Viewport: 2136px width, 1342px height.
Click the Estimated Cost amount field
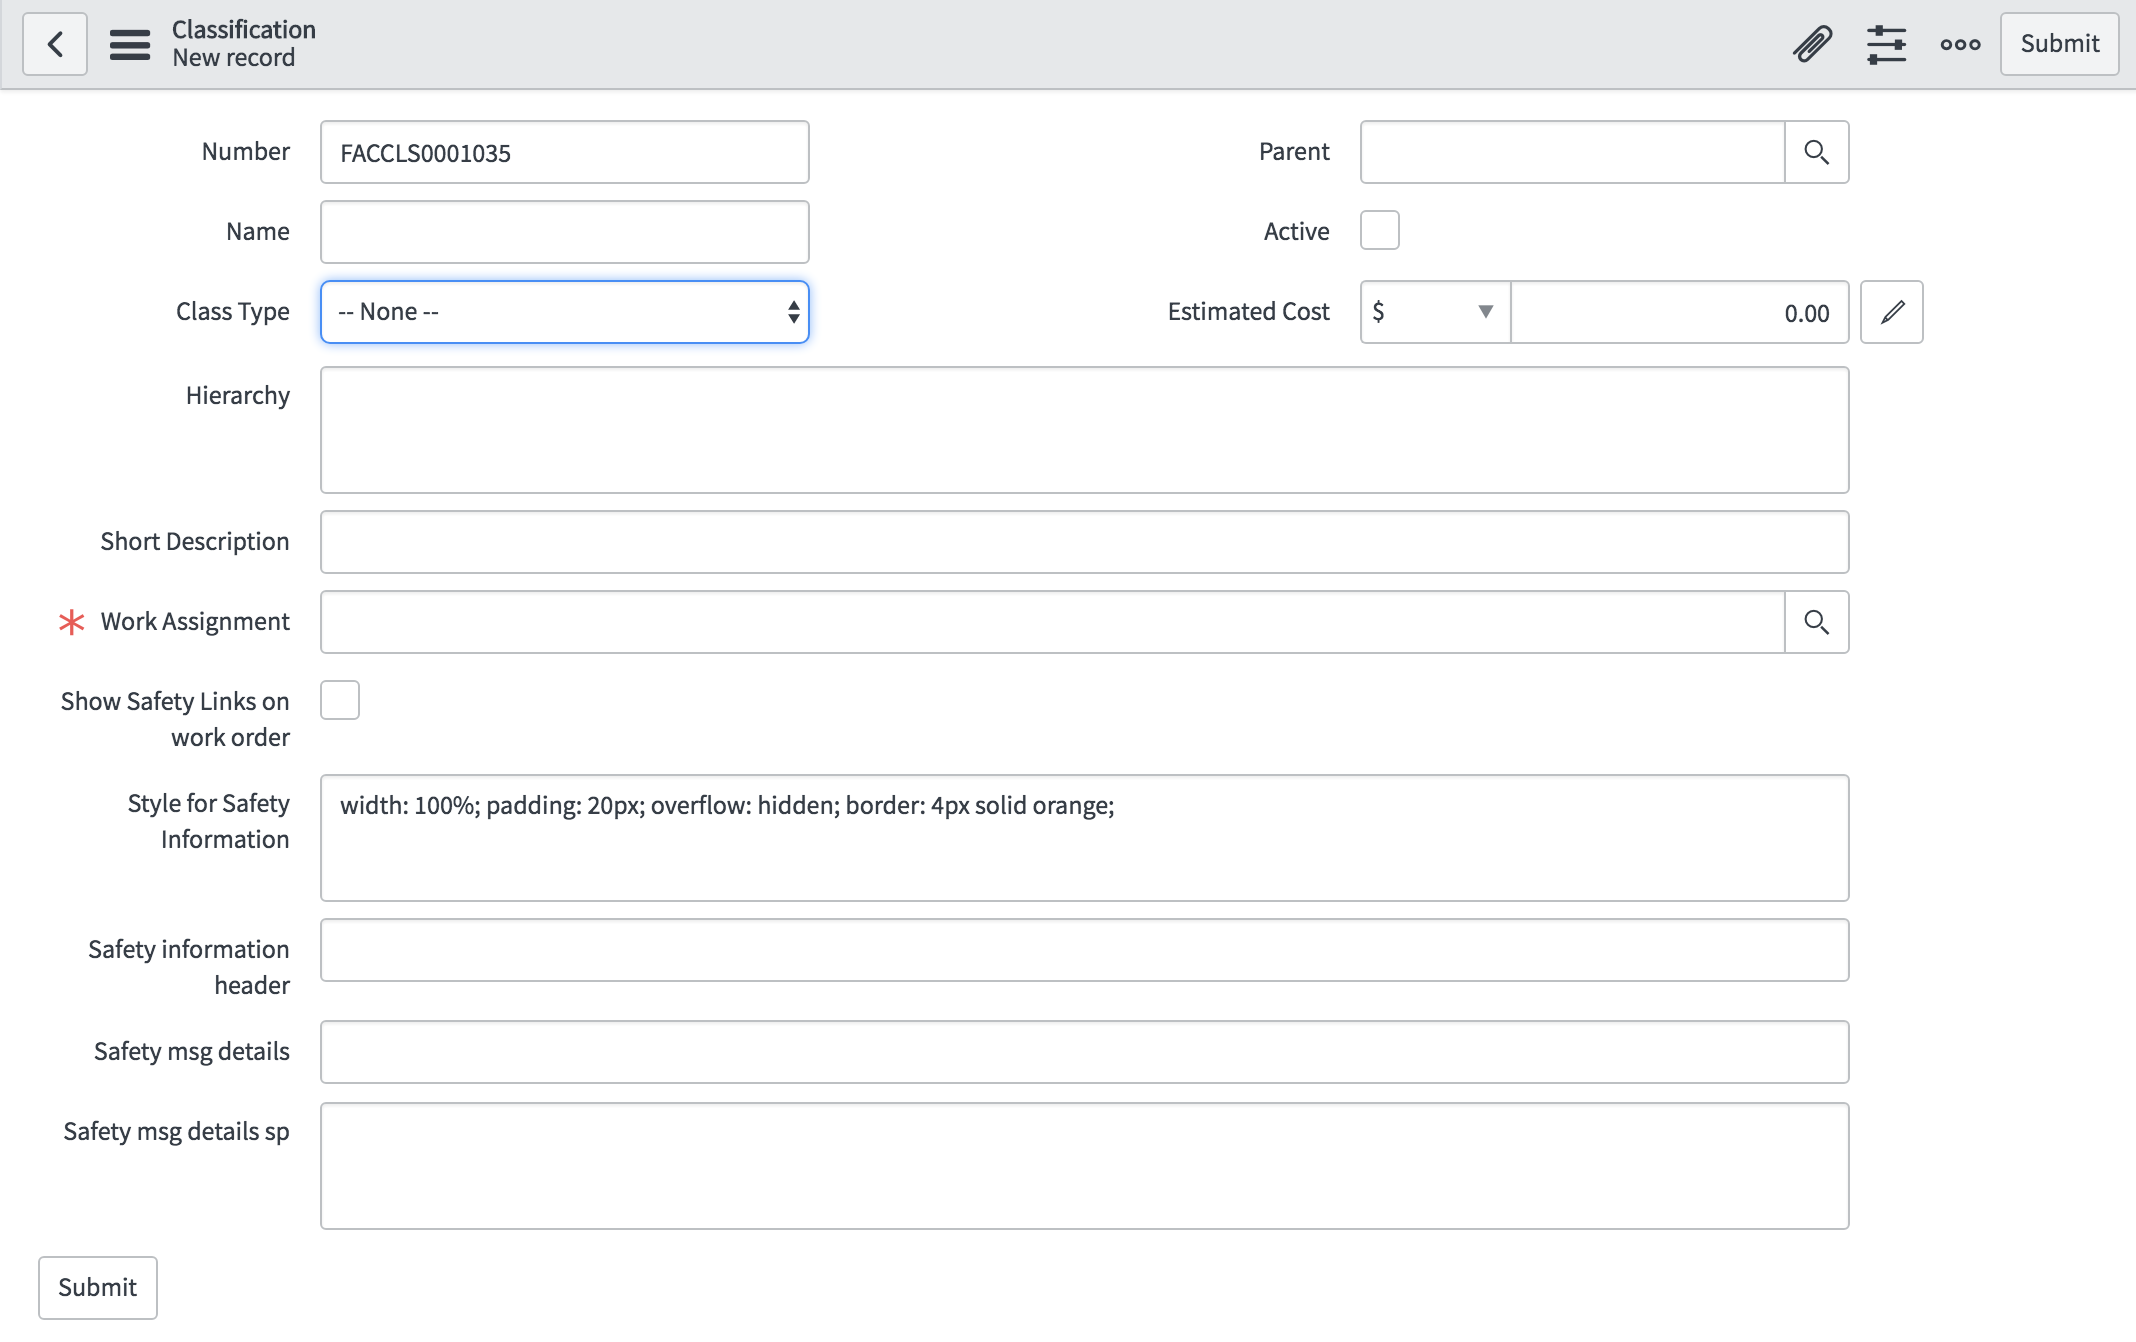click(x=1678, y=312)
